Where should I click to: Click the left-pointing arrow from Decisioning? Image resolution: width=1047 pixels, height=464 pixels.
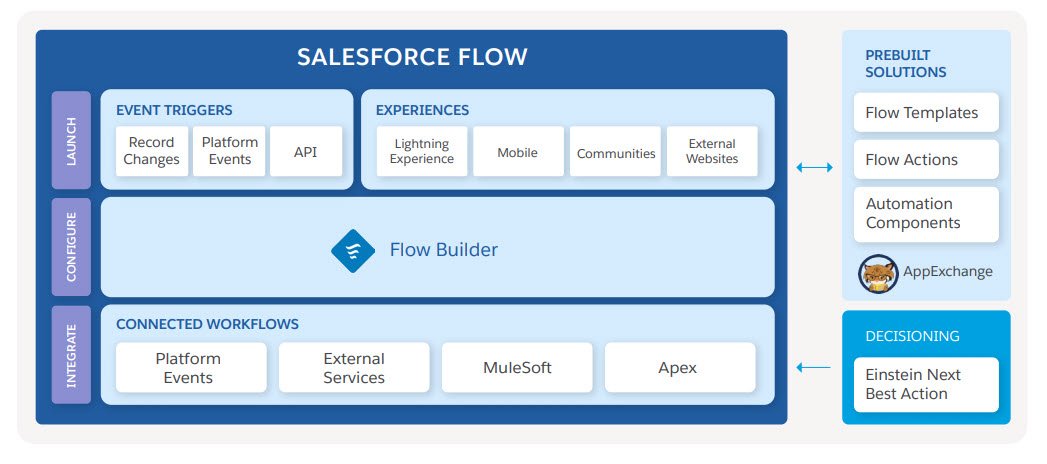813,367
